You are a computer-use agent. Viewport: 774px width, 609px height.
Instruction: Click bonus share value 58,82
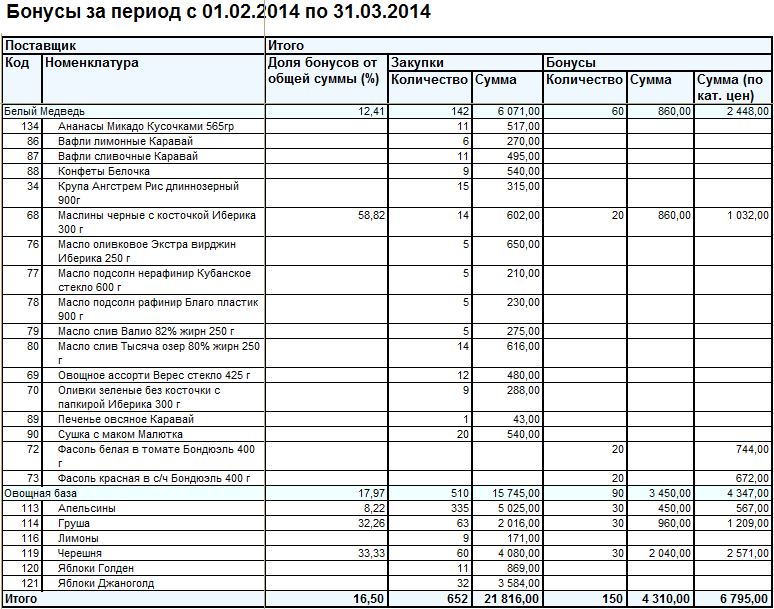coord(372,215)
